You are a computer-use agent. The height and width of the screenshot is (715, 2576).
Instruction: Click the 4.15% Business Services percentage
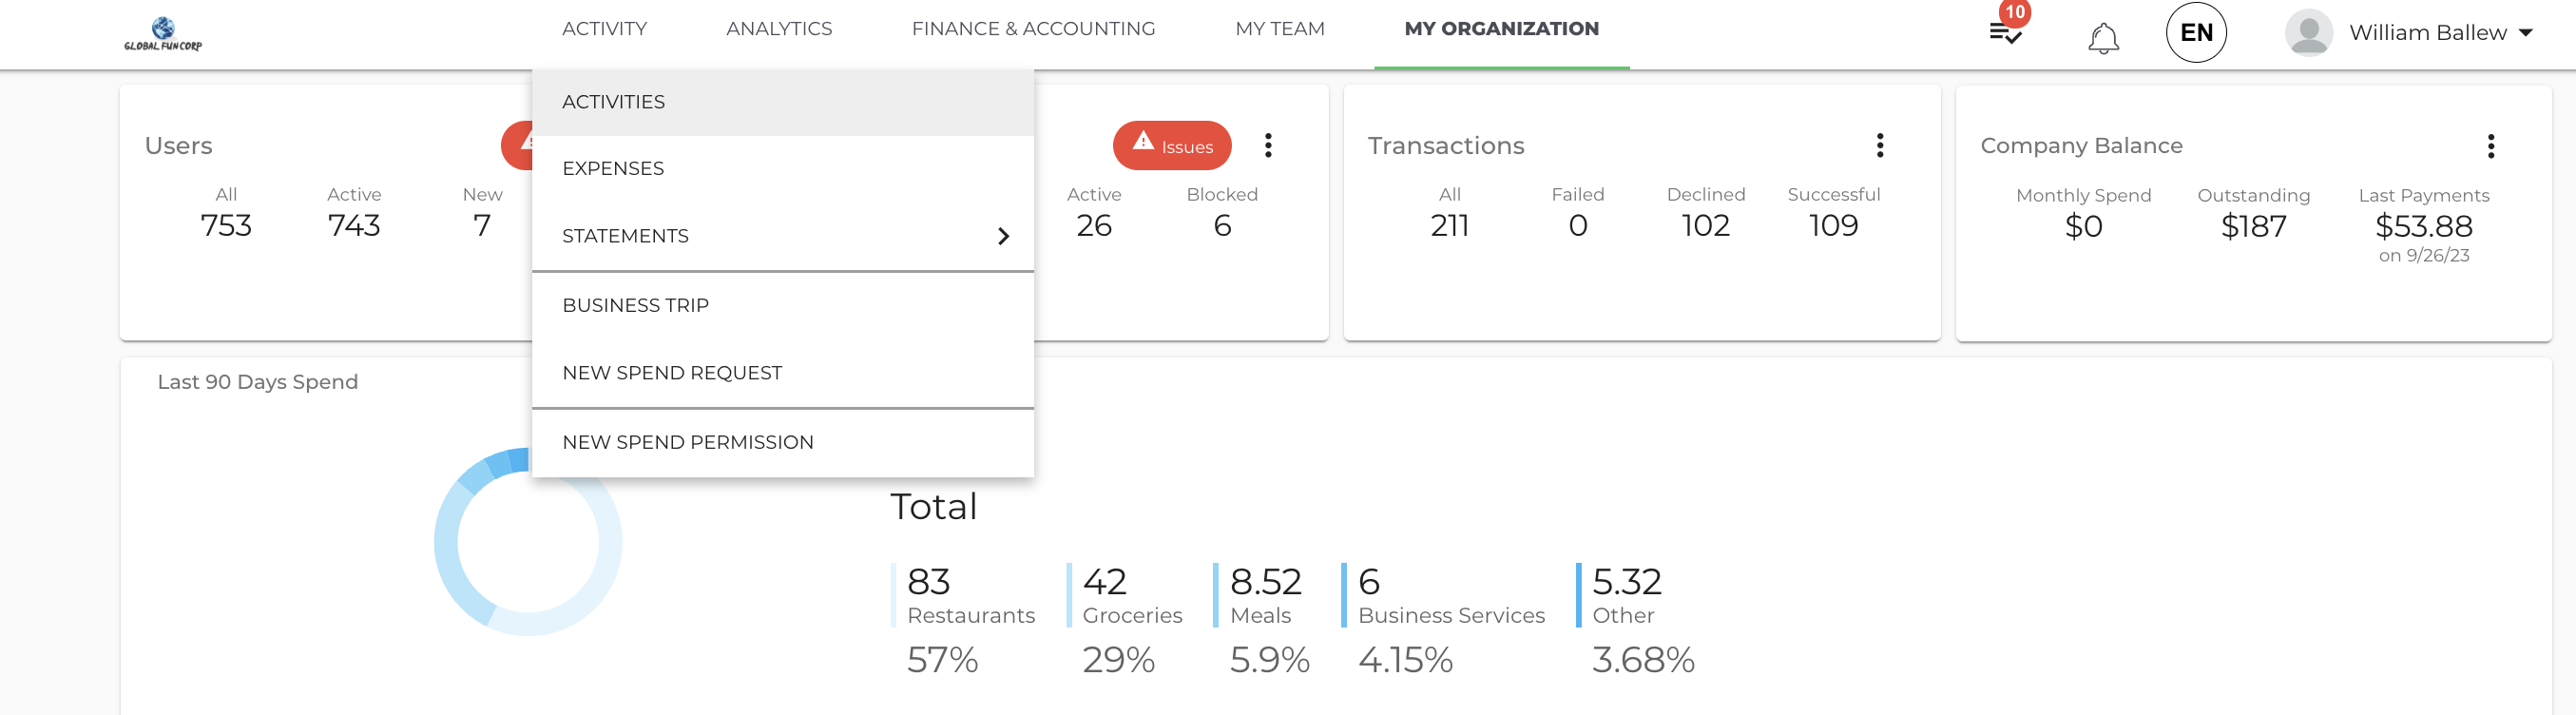[1404, 660]
